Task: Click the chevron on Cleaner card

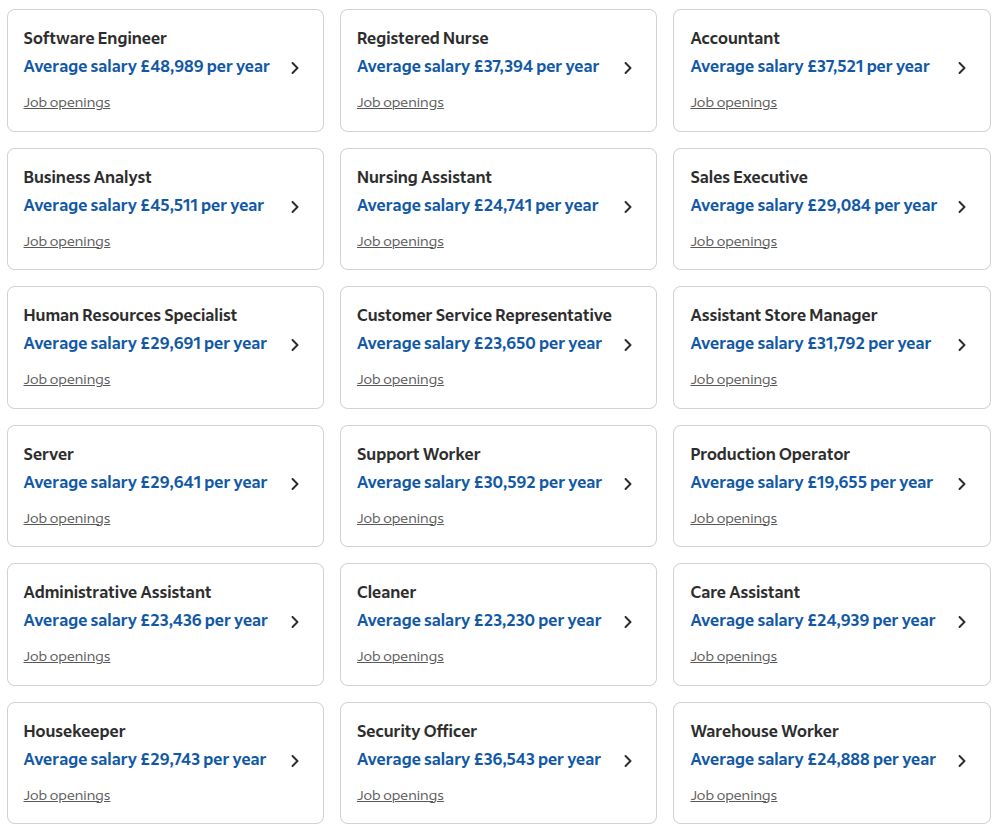Action: [628, 622]
